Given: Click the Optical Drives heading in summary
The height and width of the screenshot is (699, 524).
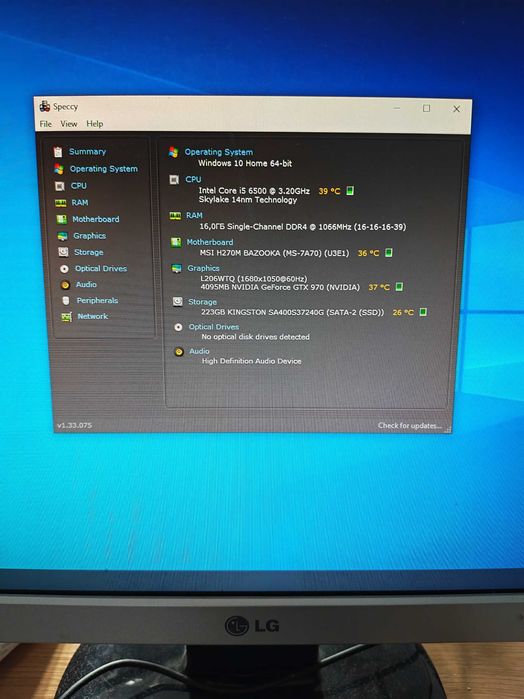Looking at the screenshot, I should click(x=214, y=327).
